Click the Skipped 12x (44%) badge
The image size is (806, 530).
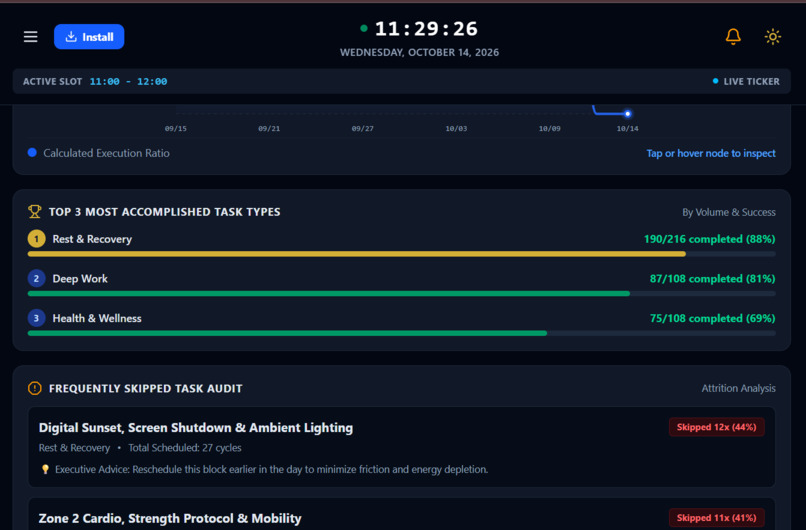(717, 427)
